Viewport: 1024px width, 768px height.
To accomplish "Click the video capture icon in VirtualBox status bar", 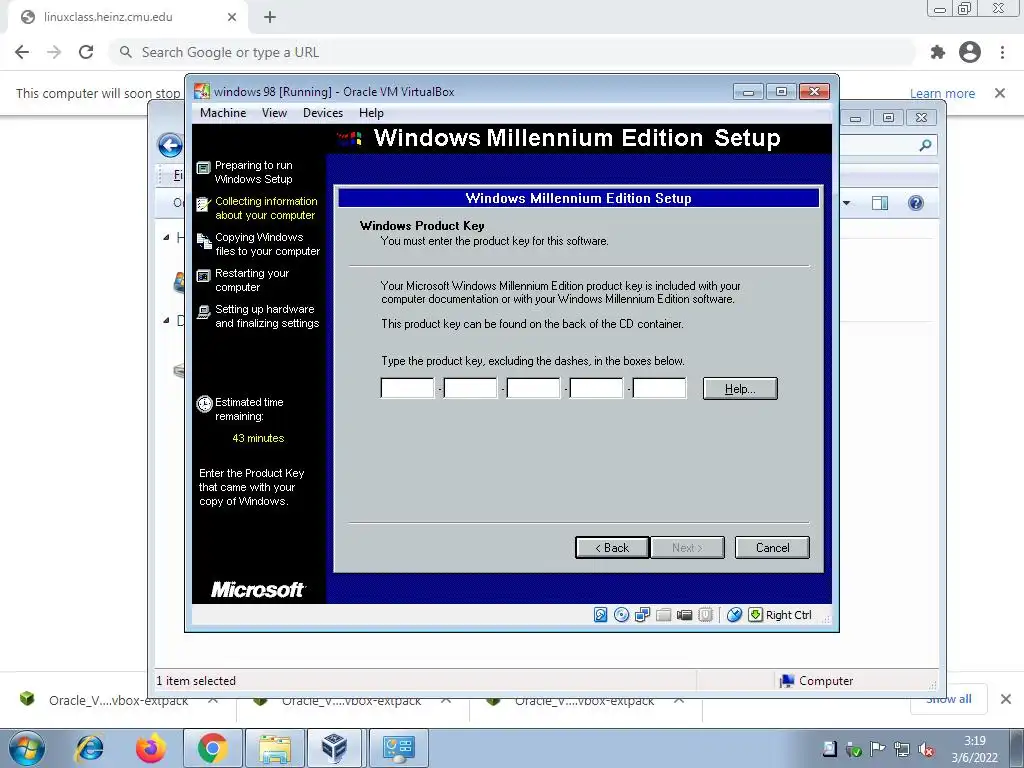I will click(684, 615).
